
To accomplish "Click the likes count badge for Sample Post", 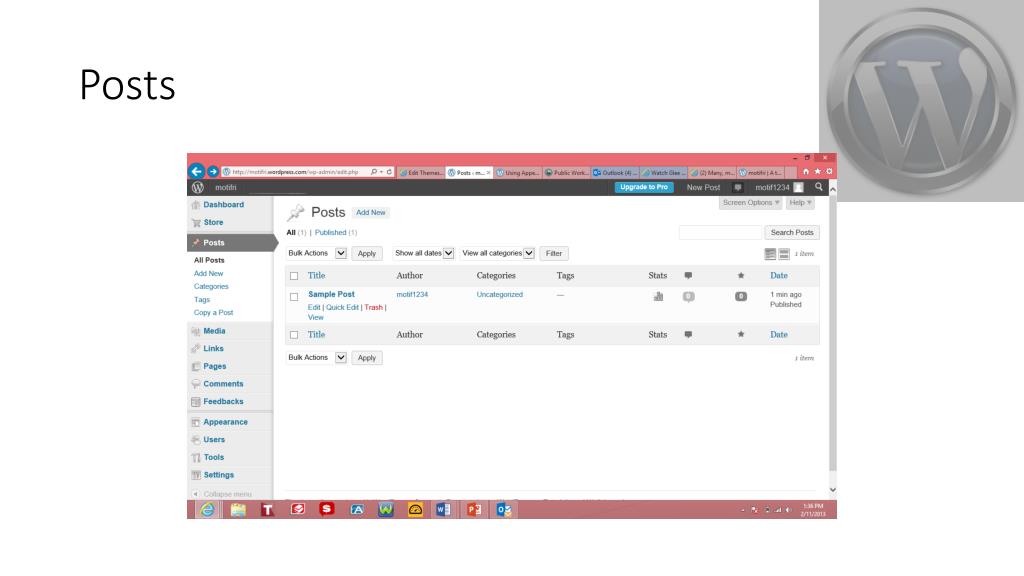I will tap(741, 296).
